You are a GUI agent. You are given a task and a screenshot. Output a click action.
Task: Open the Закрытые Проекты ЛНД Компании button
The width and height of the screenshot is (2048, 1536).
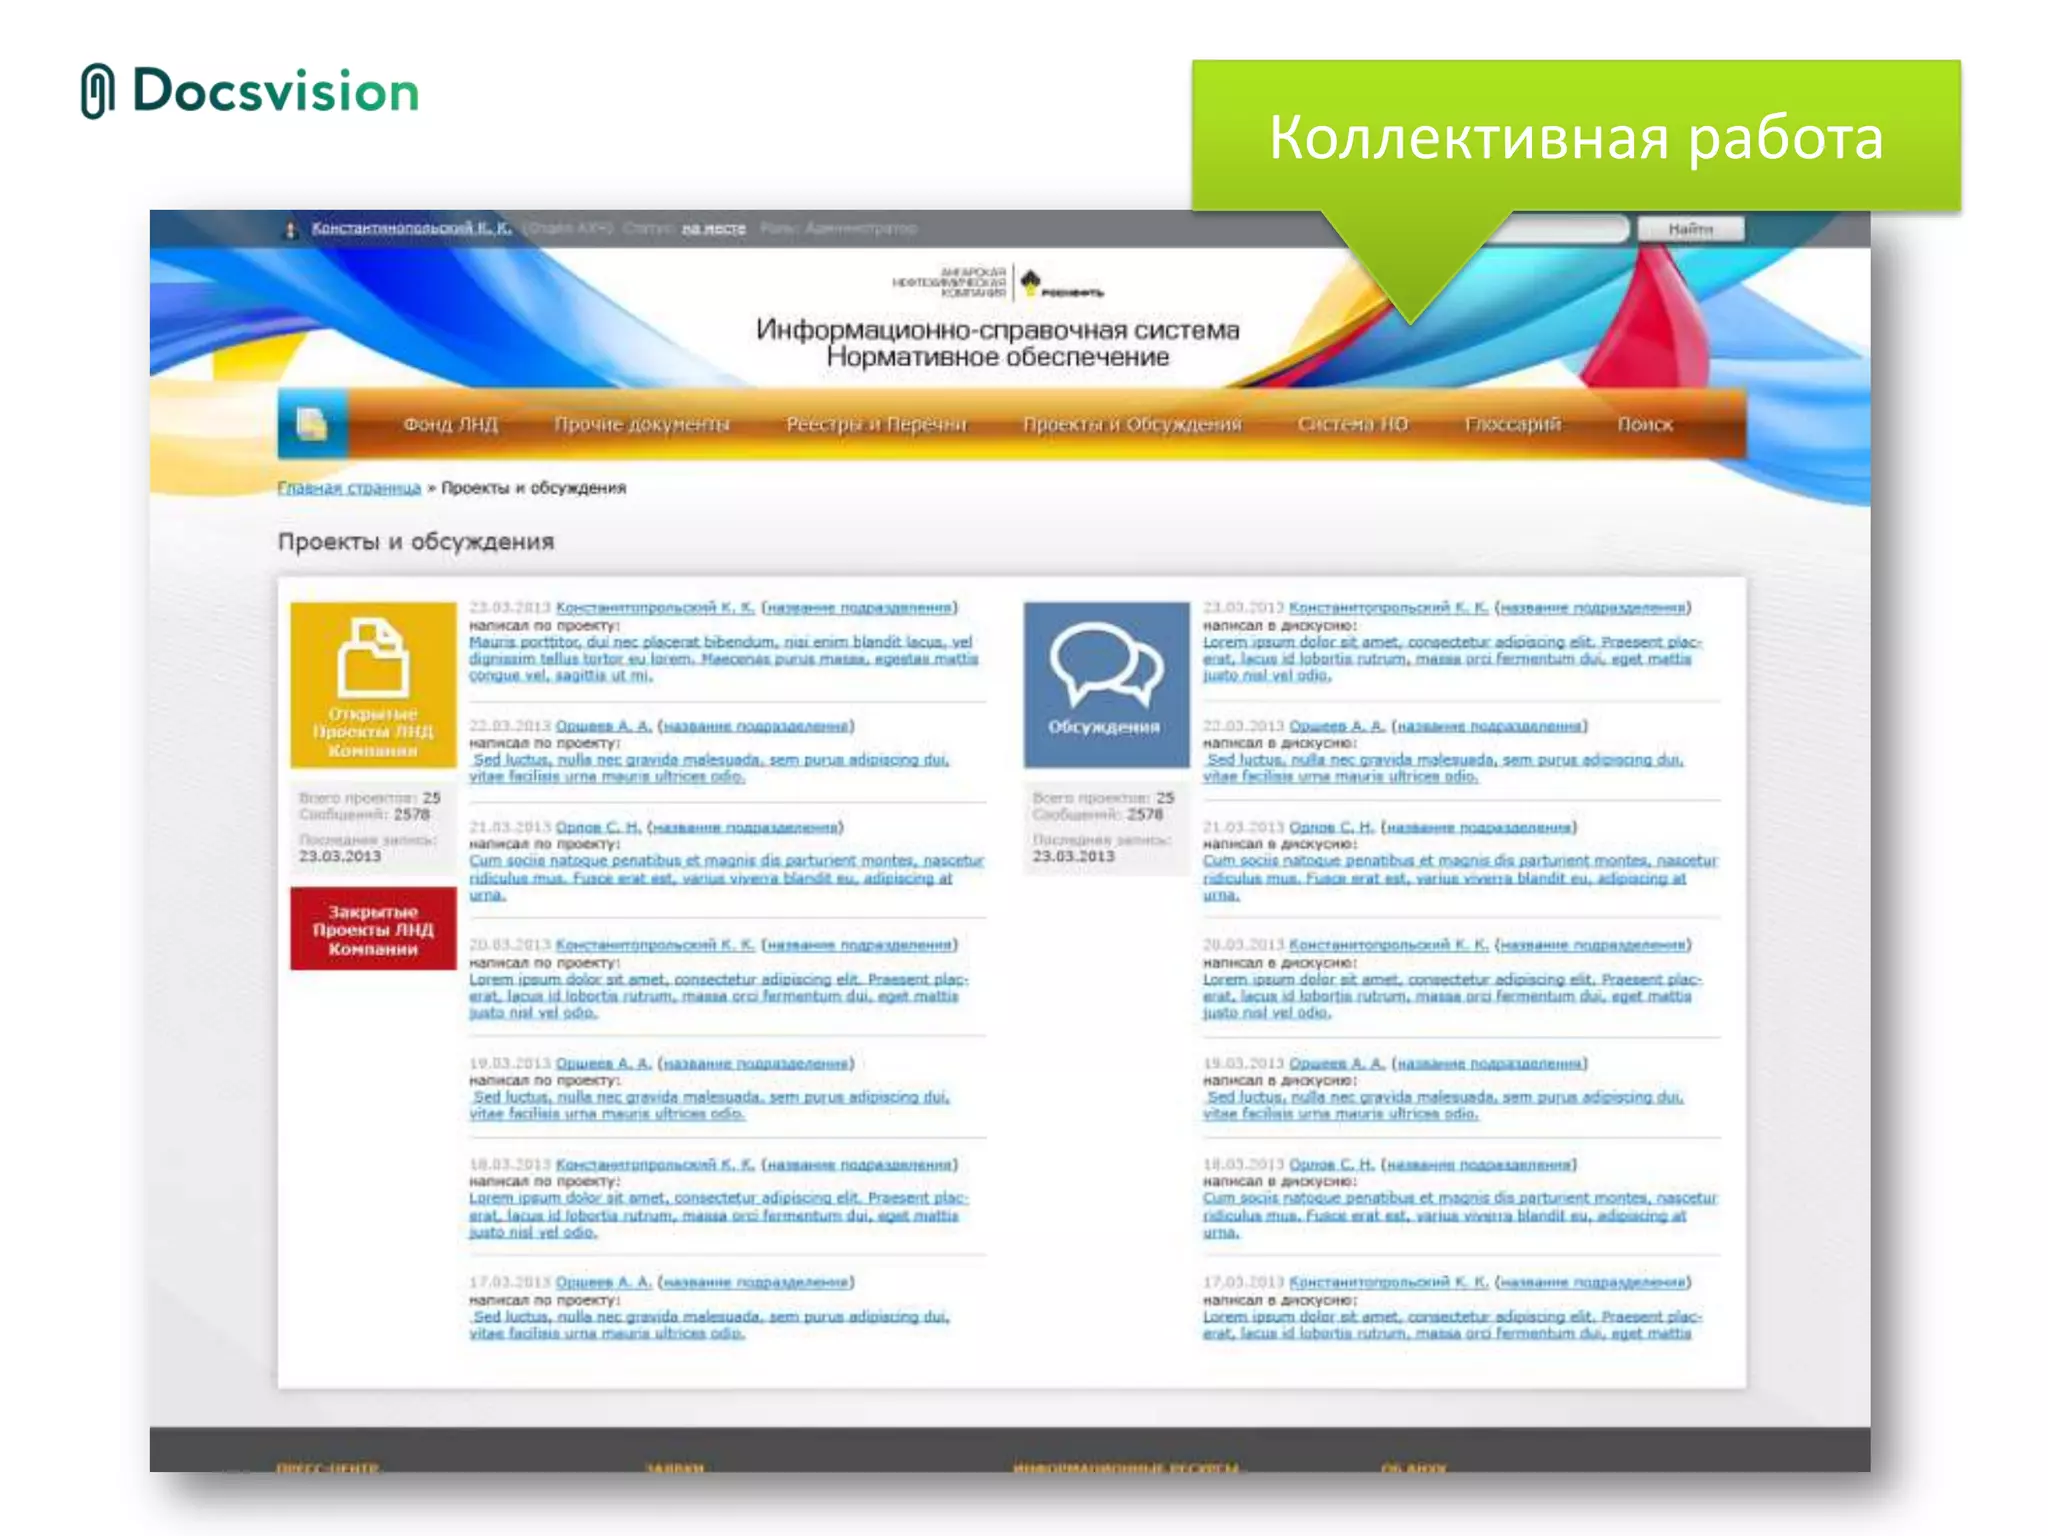373,929
